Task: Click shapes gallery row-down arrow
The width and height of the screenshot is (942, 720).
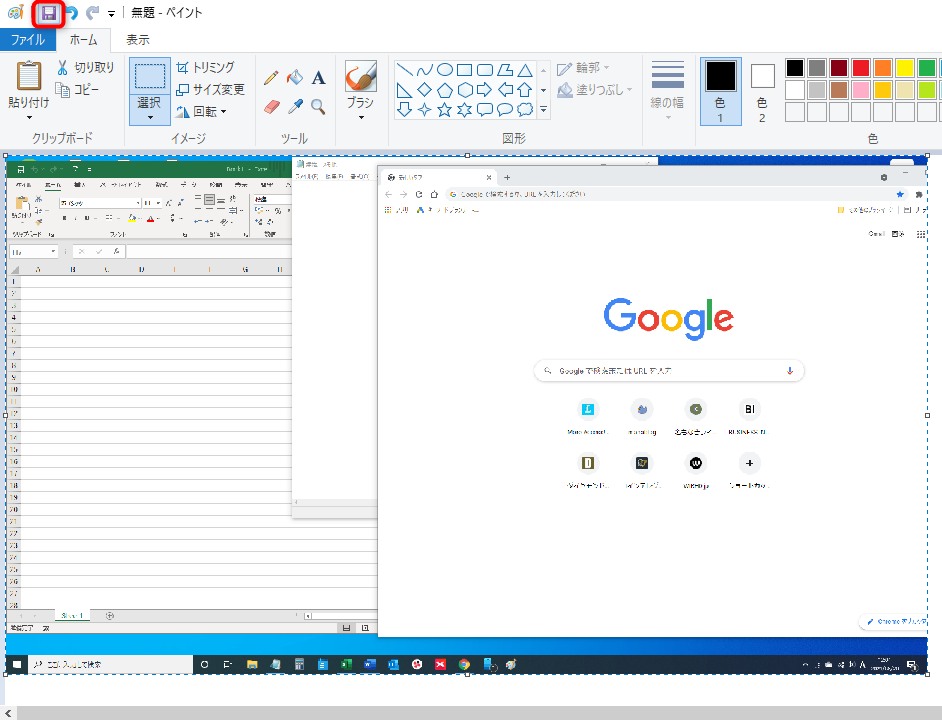Action: point(544,90)
